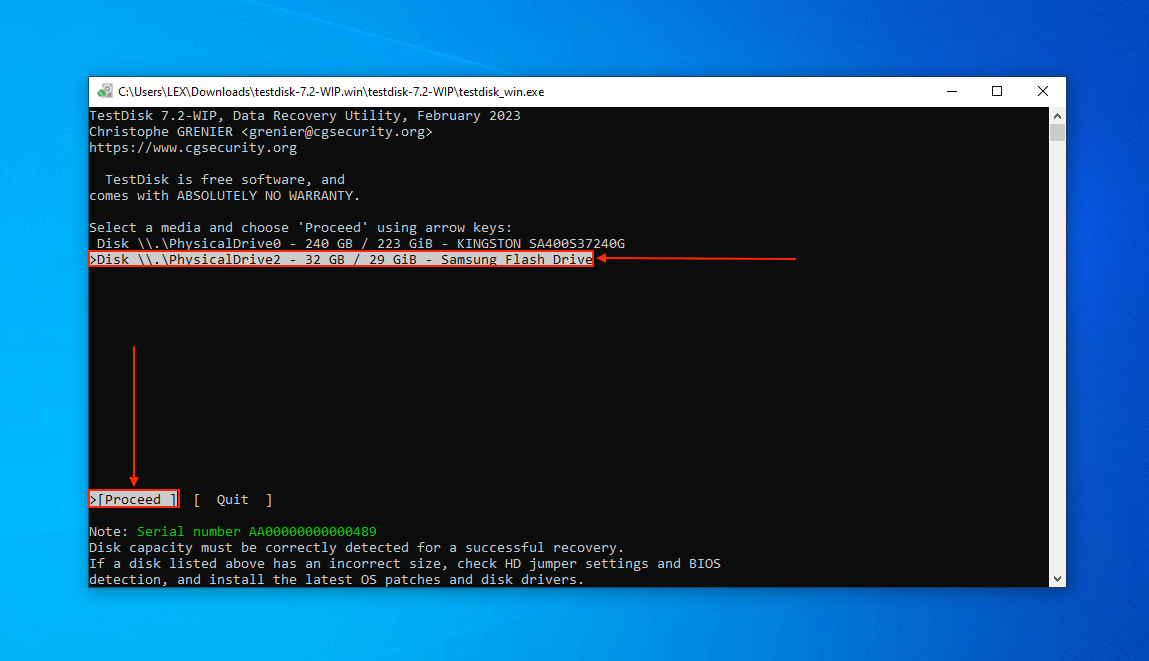This screenshot has height=661, width=1149.
Task: Minimize the testdisk_win.exe console window
Action: coord(951,91)
